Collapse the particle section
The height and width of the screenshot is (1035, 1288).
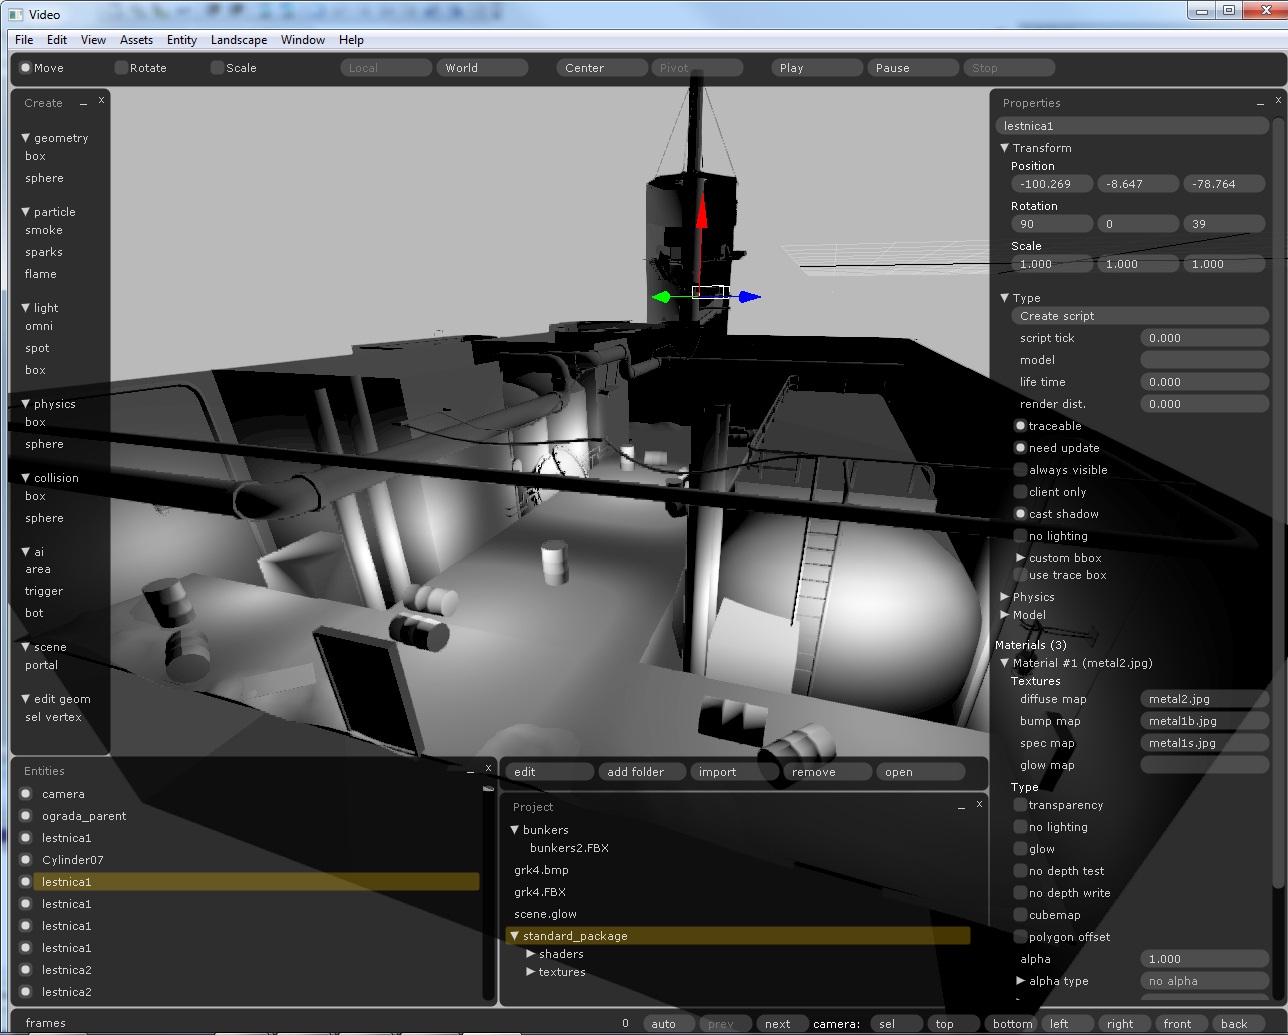[26, 212]
